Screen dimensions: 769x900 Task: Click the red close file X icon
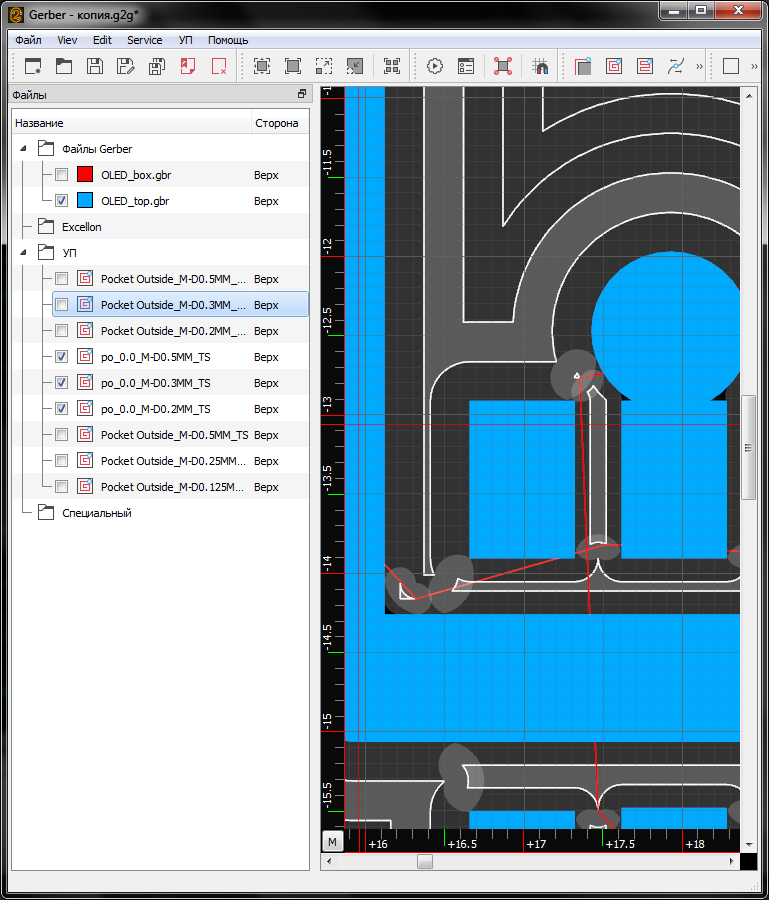click(219, 66)
